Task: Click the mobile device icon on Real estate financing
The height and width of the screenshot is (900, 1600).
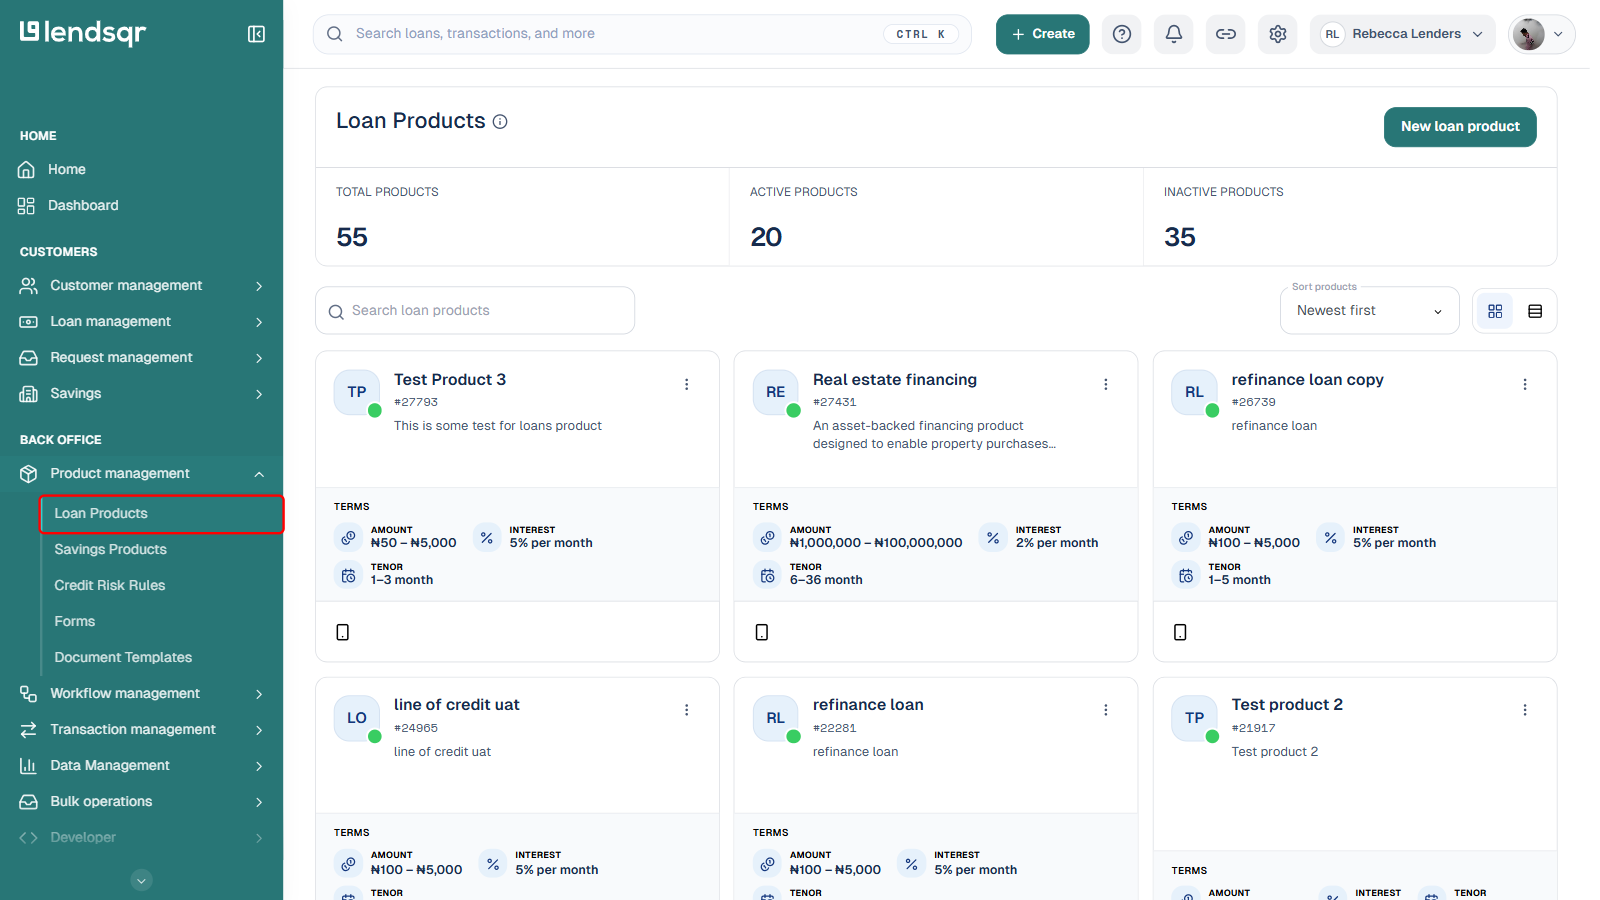Action: point(762,632)
